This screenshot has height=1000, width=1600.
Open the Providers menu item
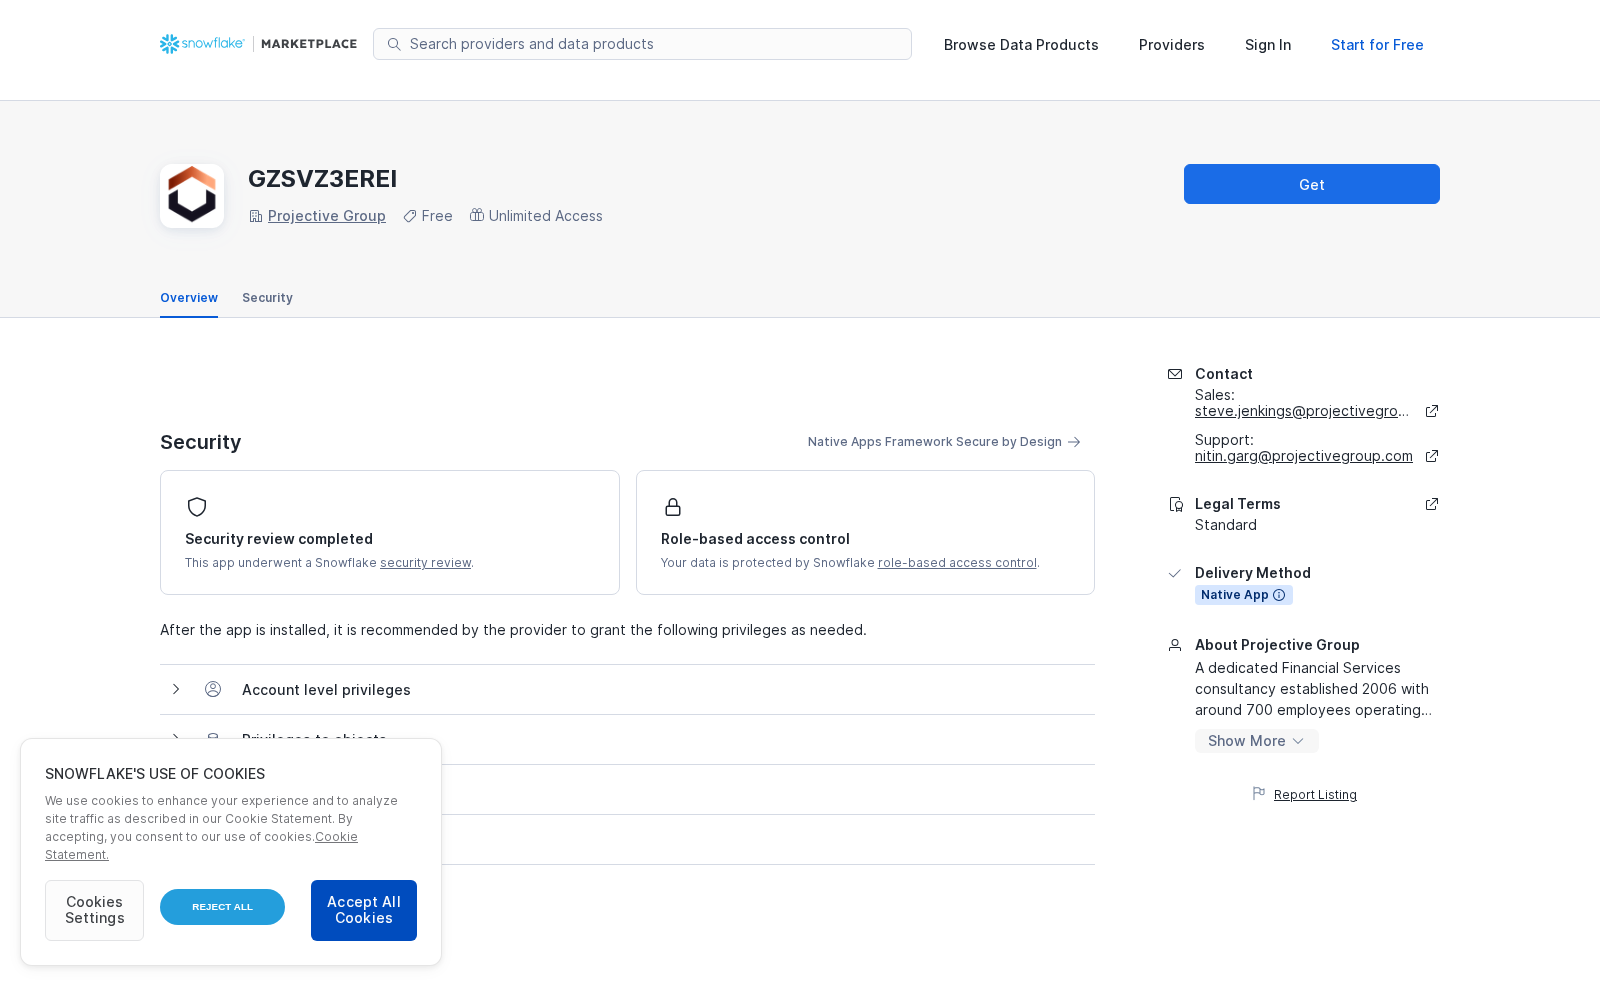click(1172, 45)
